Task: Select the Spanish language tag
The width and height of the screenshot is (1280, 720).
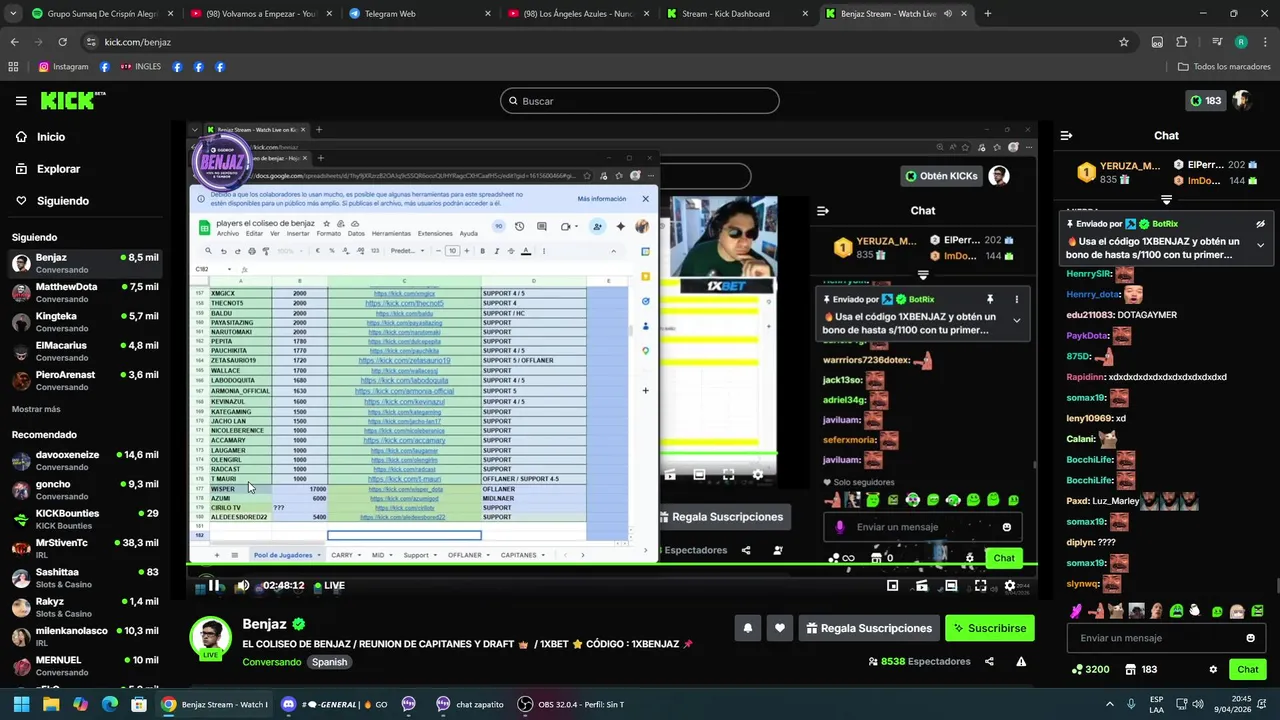Action: pyautogui.click(x=329, y=662)
